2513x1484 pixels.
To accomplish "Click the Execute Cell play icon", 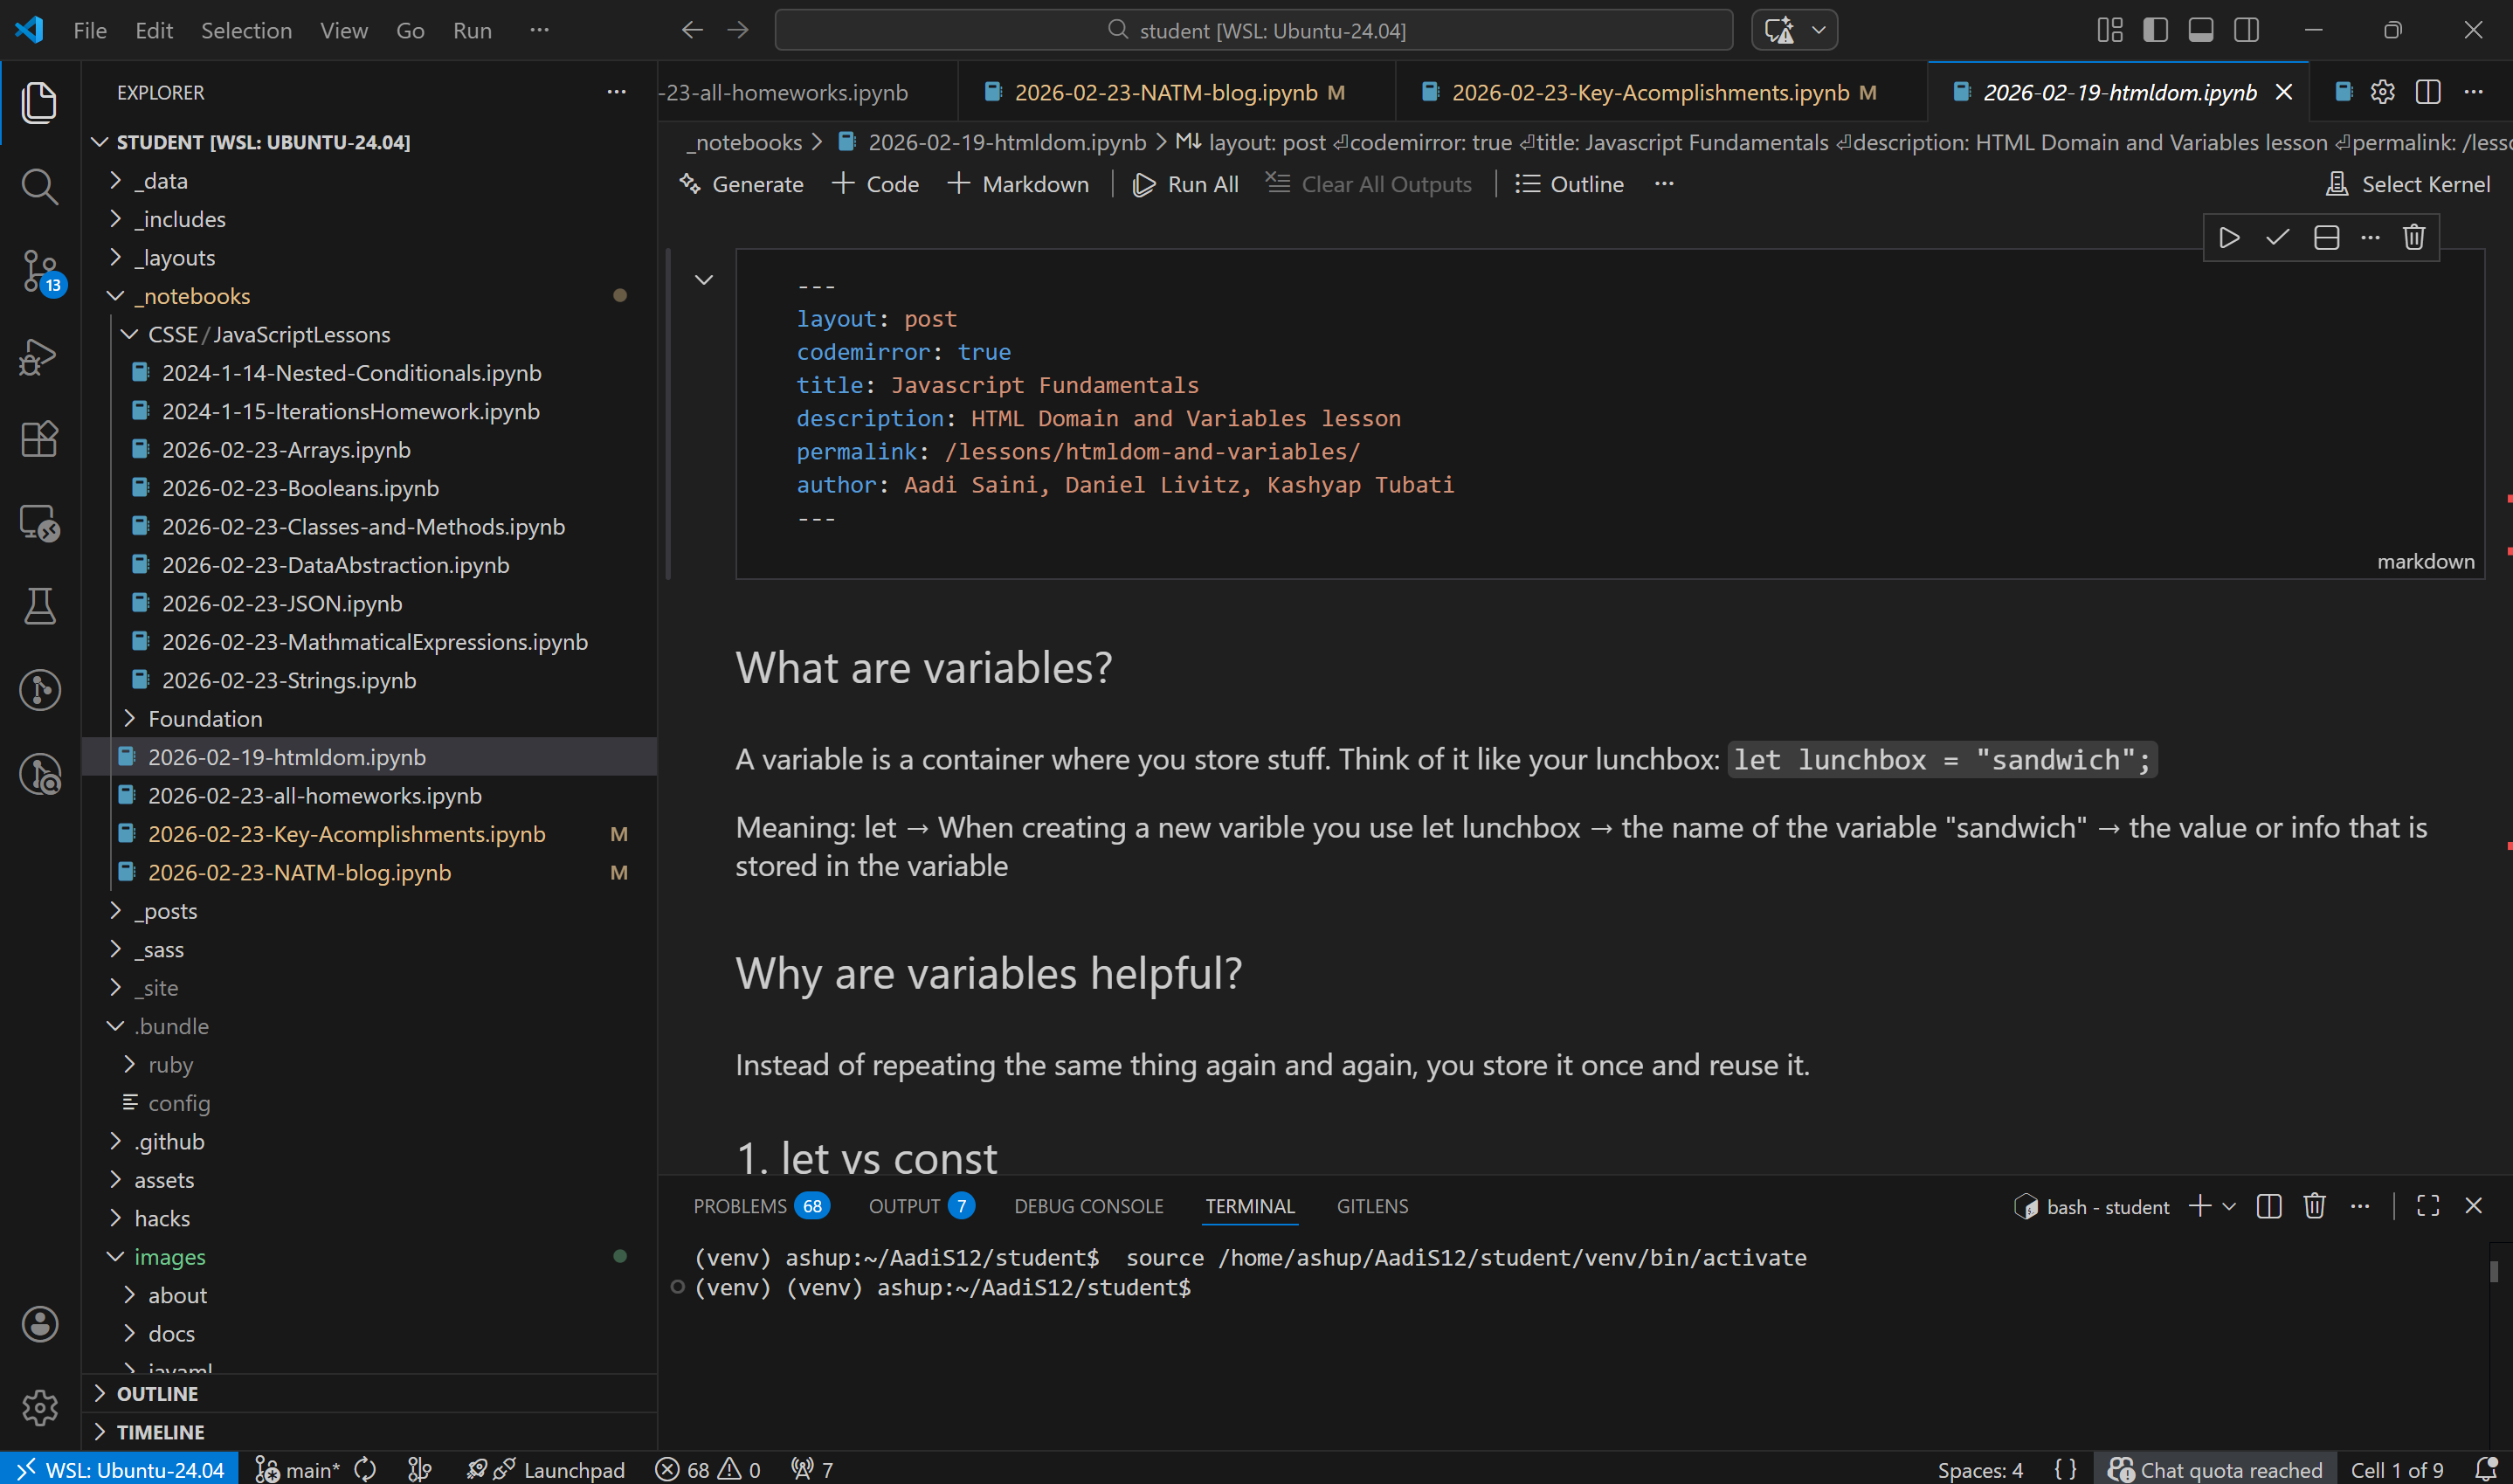I will click(2229, 238).
